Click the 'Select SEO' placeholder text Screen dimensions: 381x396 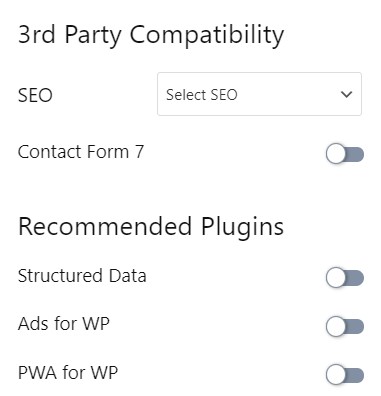click(202, 95)
